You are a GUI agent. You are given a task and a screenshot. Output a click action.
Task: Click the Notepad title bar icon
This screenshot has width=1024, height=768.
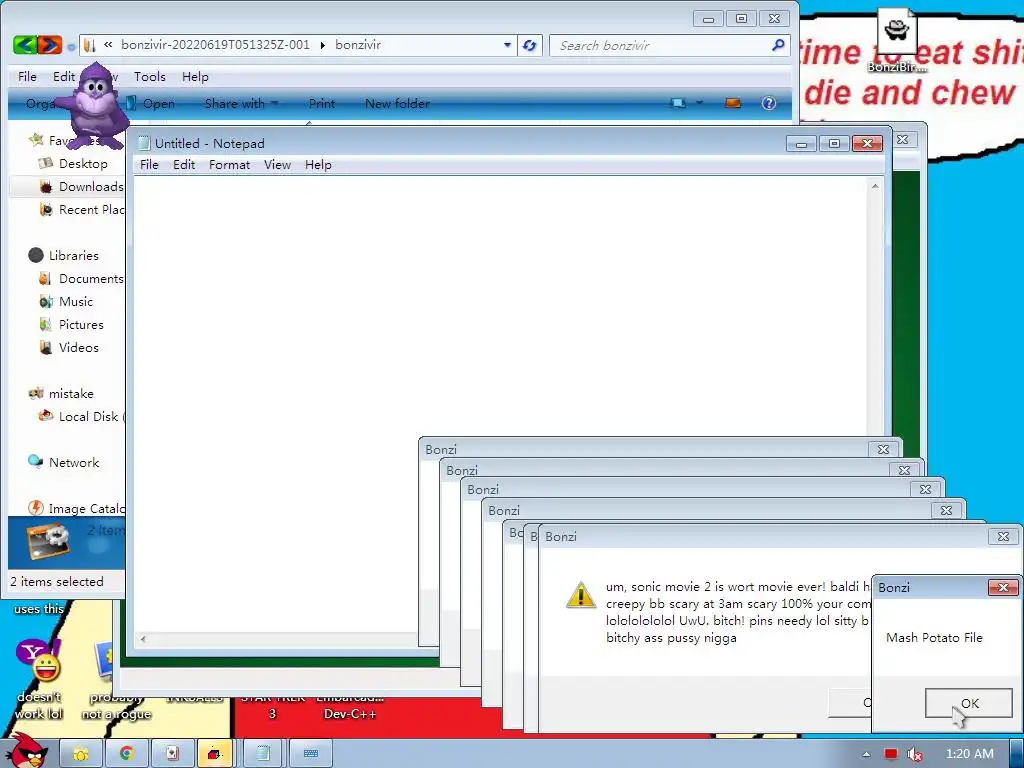pyautogui.click(x=144, y=143)
